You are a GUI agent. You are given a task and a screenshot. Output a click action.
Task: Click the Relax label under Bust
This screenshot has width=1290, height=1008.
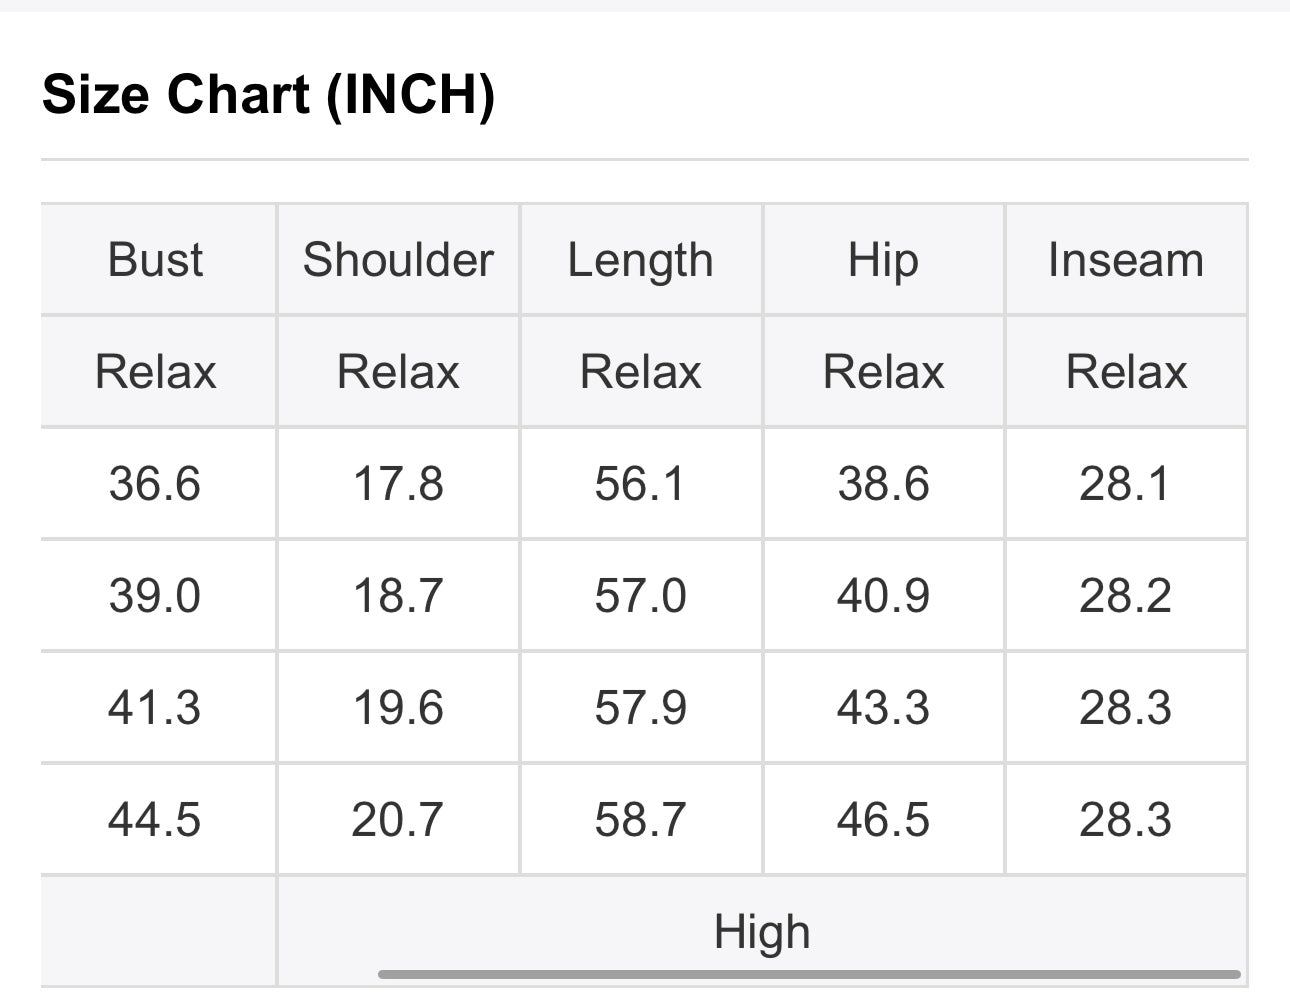pyautogui.click(x=155, y=372)
